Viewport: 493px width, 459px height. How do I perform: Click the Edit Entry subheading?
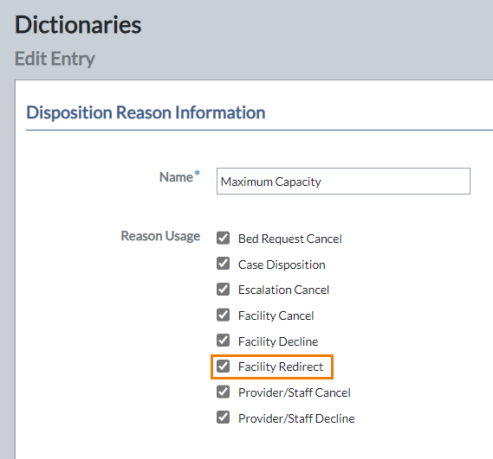tap(55, 59)
